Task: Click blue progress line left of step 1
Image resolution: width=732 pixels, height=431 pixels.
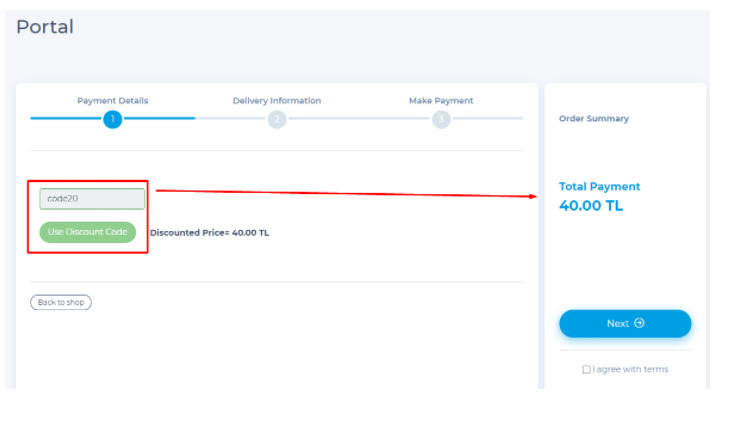Action: click(66, 119)
